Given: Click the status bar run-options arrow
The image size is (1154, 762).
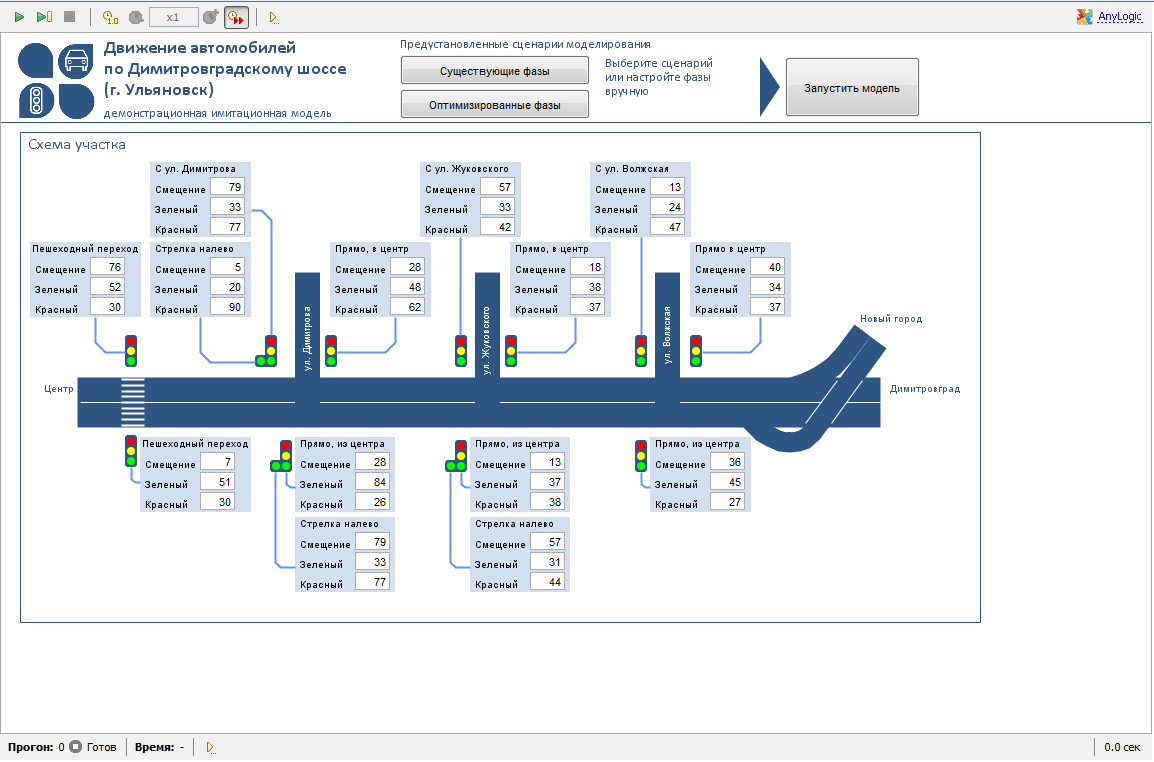Looking at the screenshot, I should click(210, 747).
